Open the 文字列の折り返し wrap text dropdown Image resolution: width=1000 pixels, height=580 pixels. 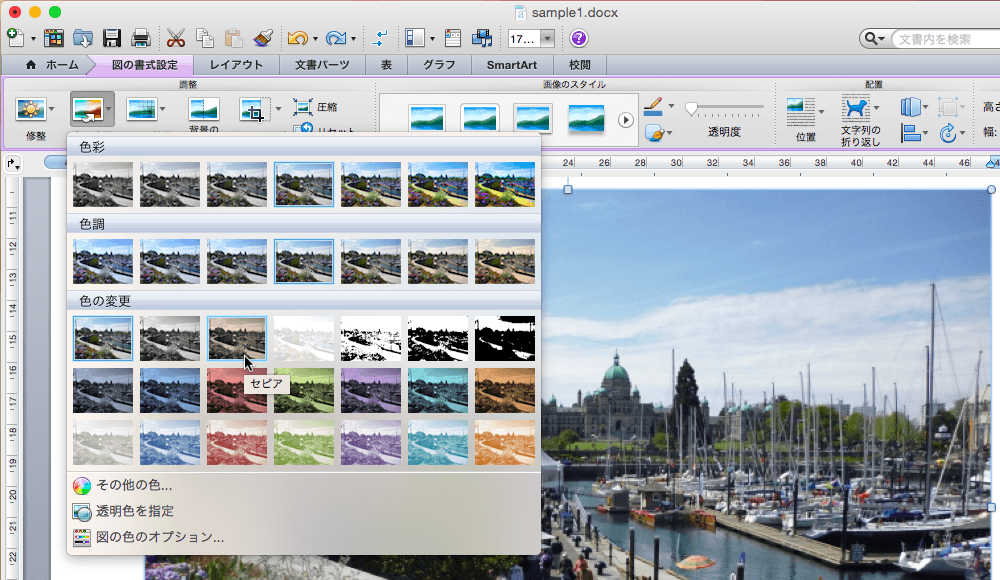tap(876, 107)
